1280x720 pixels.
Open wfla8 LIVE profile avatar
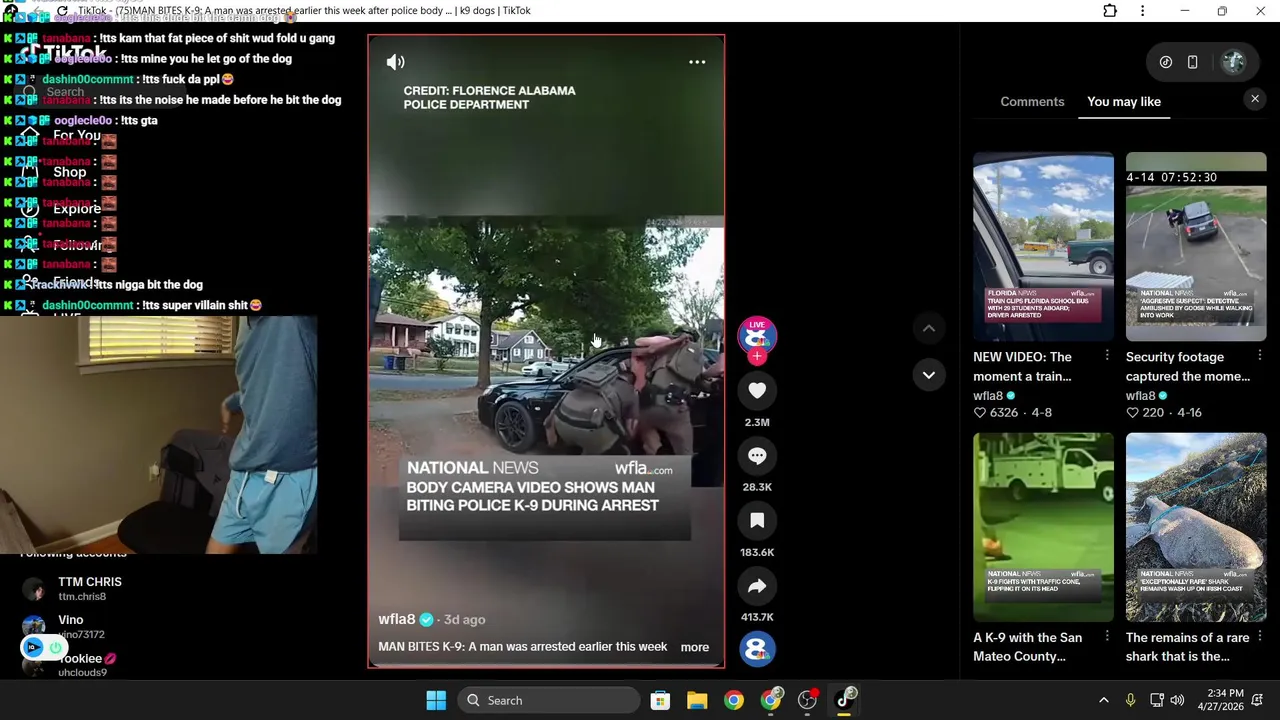757,335
